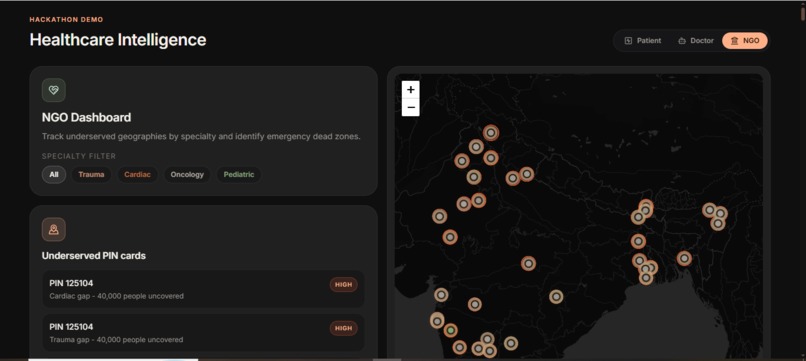Screen dimensions: 806x361
Task: Click the NGO tab's building icon
Action: click(734, 41)
